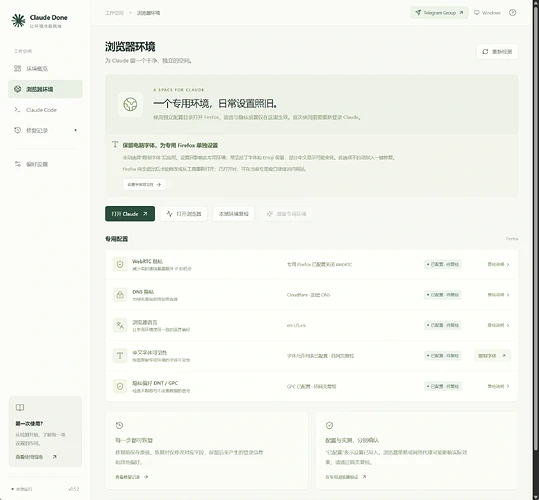The width and height of the screenshot is (539, 500).
Task: Open the Claude Code sidebar item
Action: click(45, 110)
